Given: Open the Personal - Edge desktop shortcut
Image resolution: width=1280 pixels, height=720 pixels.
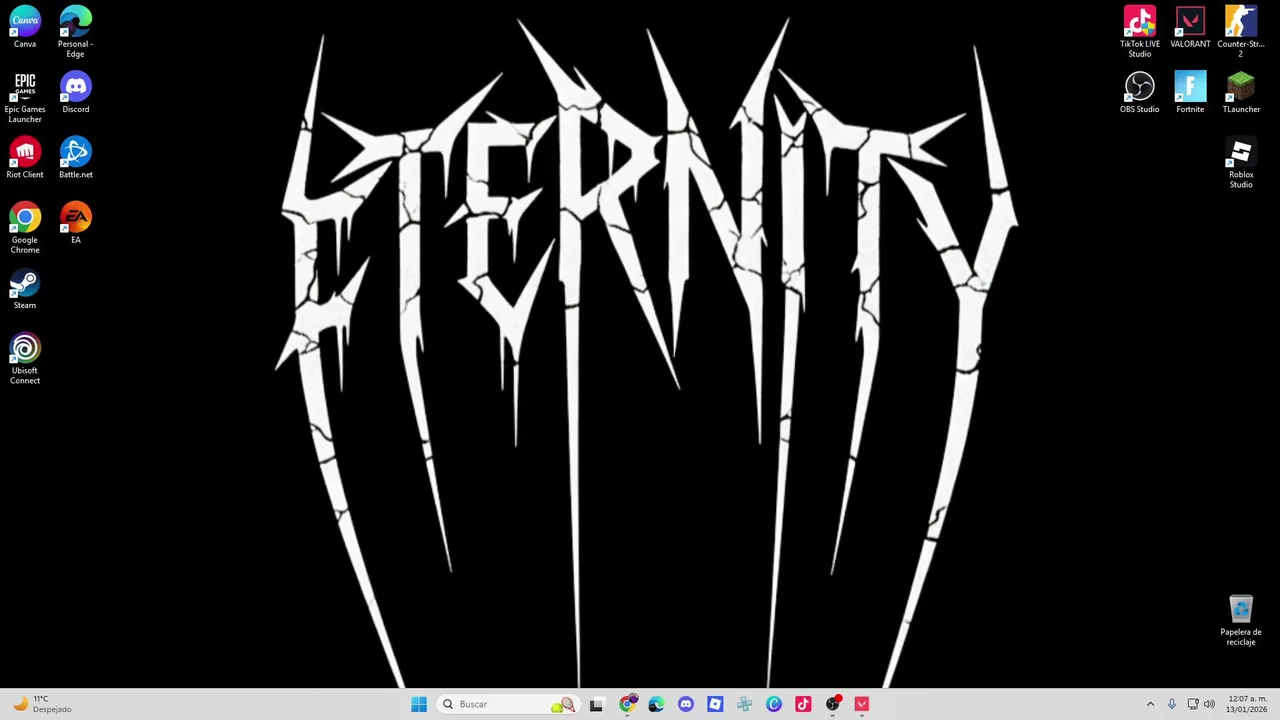Looking at the screenshot, I should [75, 32].
